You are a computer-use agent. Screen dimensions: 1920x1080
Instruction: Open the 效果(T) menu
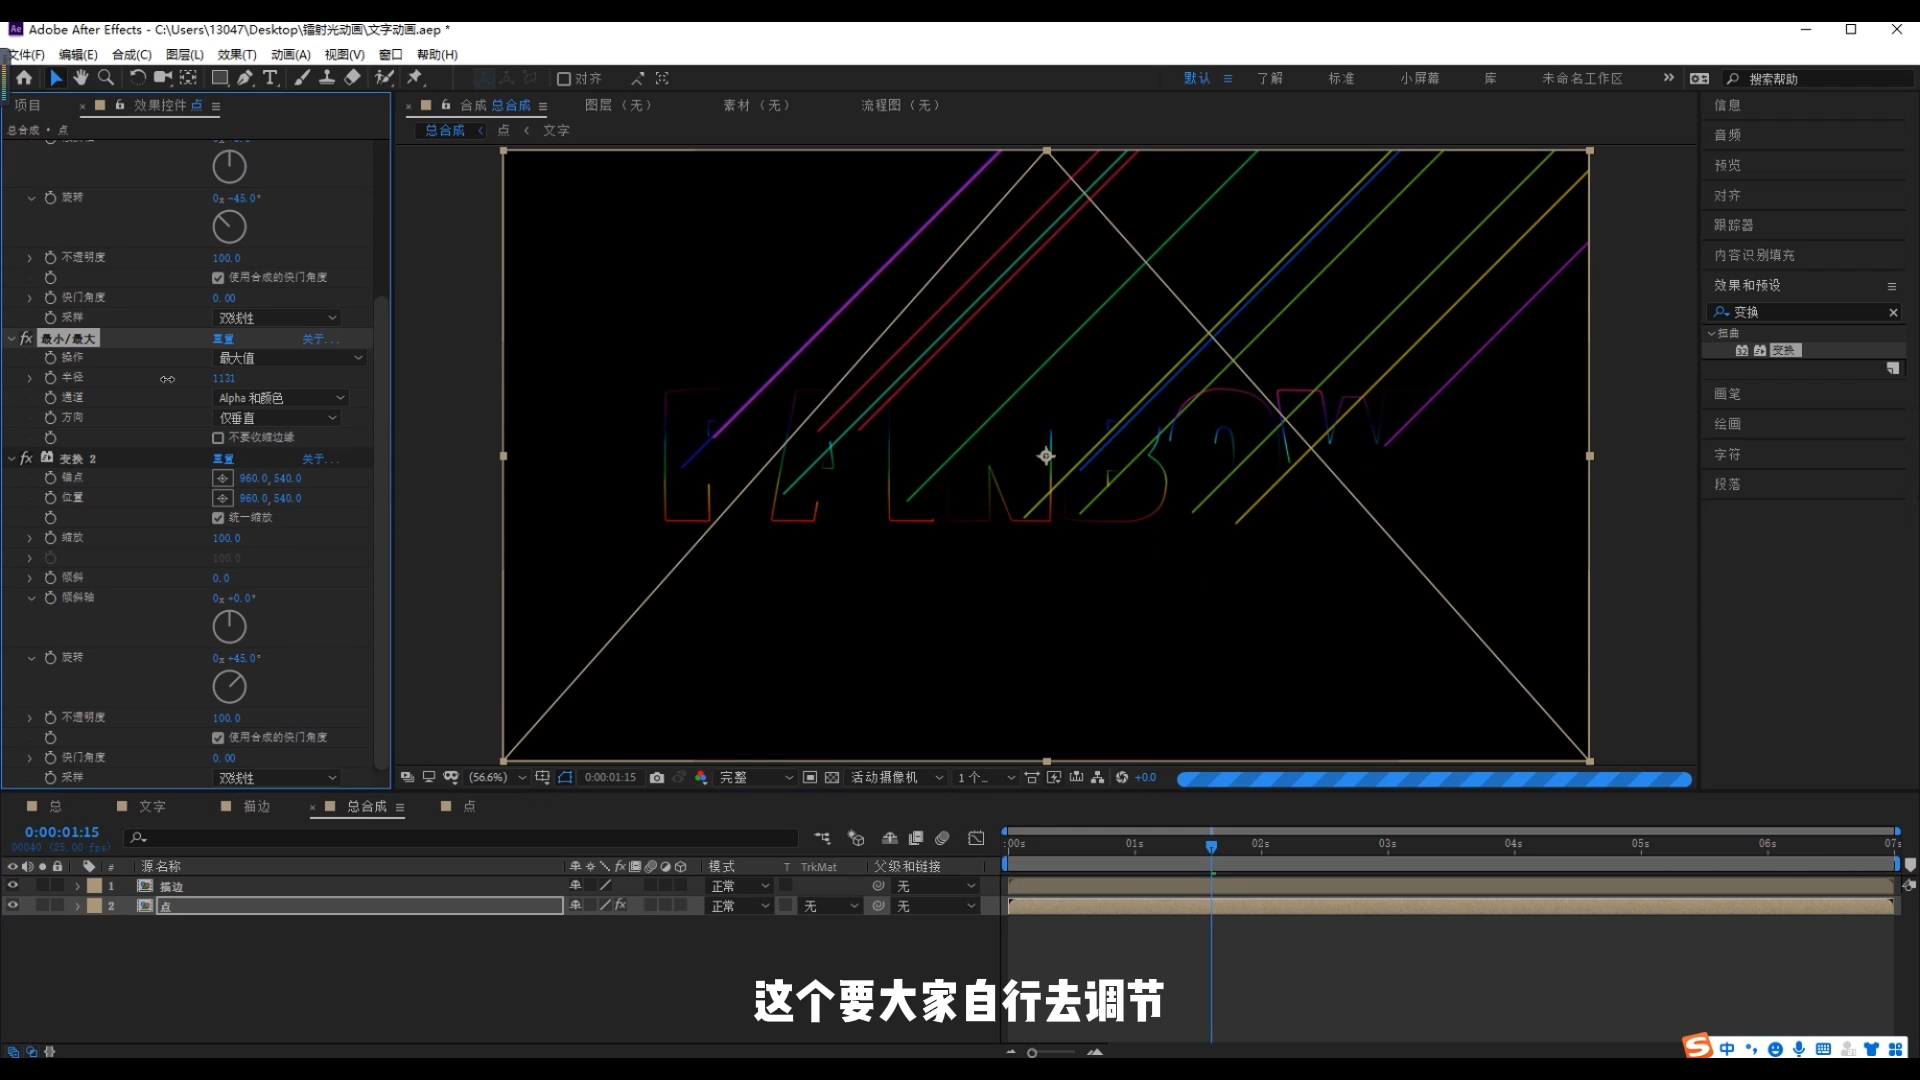(236, 55)
